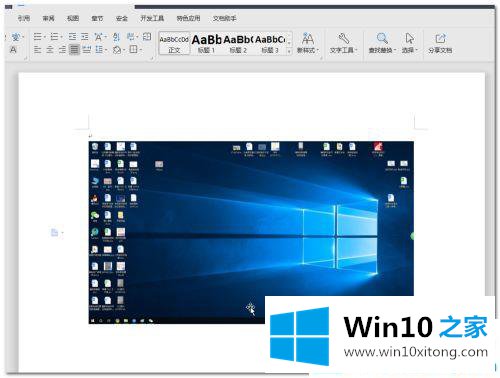The image size is (500, 378).
Task: Expand the show marks dropdown arrow
Action: coord(137,37)
